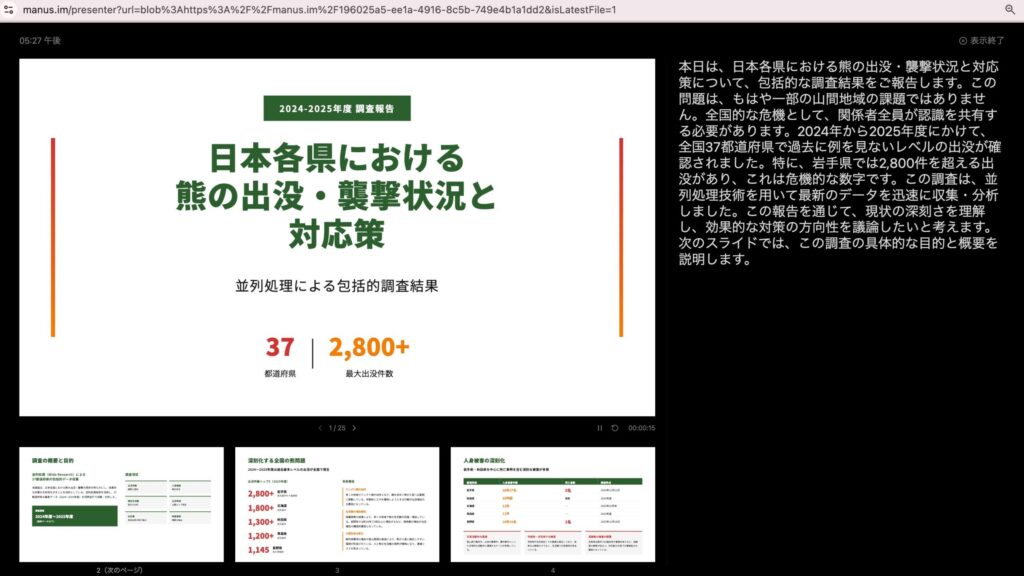The height and width of the screenshot is (576, 1024).
Task: Click the 05:27 午後 clock display
Action: pyautogui.click(x=40, y=41)
